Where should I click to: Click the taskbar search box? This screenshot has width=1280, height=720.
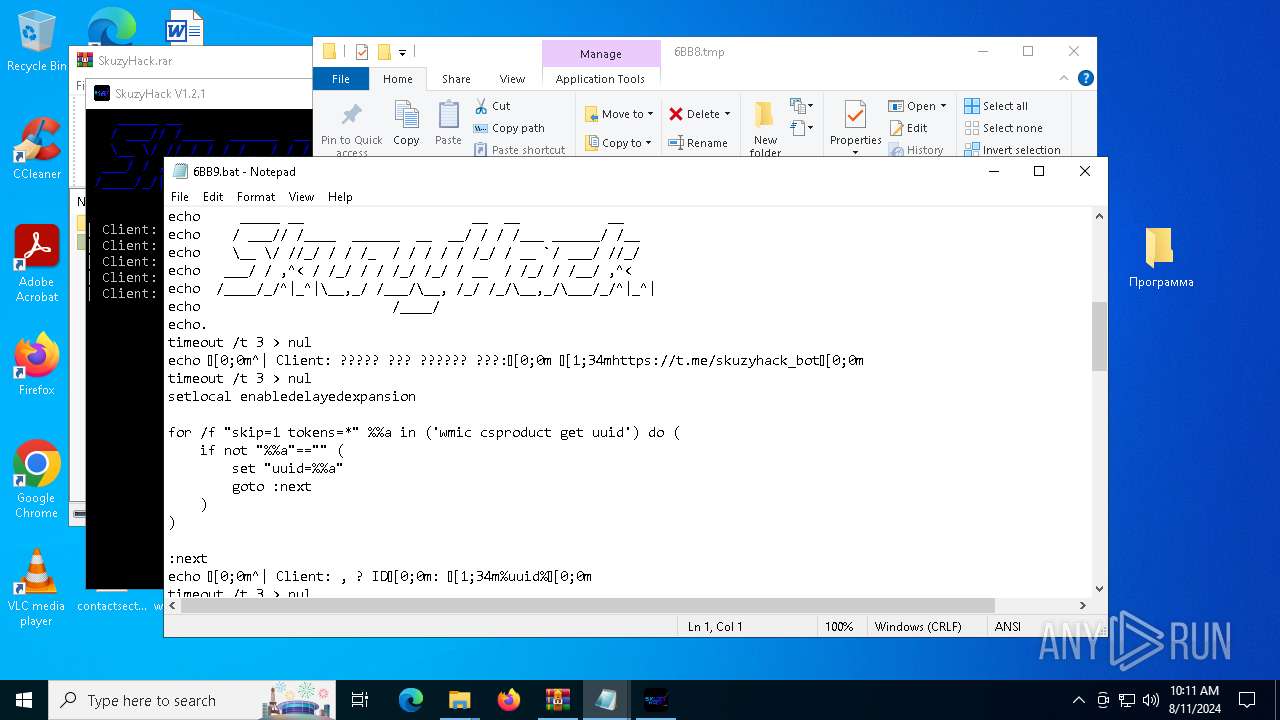pos(193,700)
